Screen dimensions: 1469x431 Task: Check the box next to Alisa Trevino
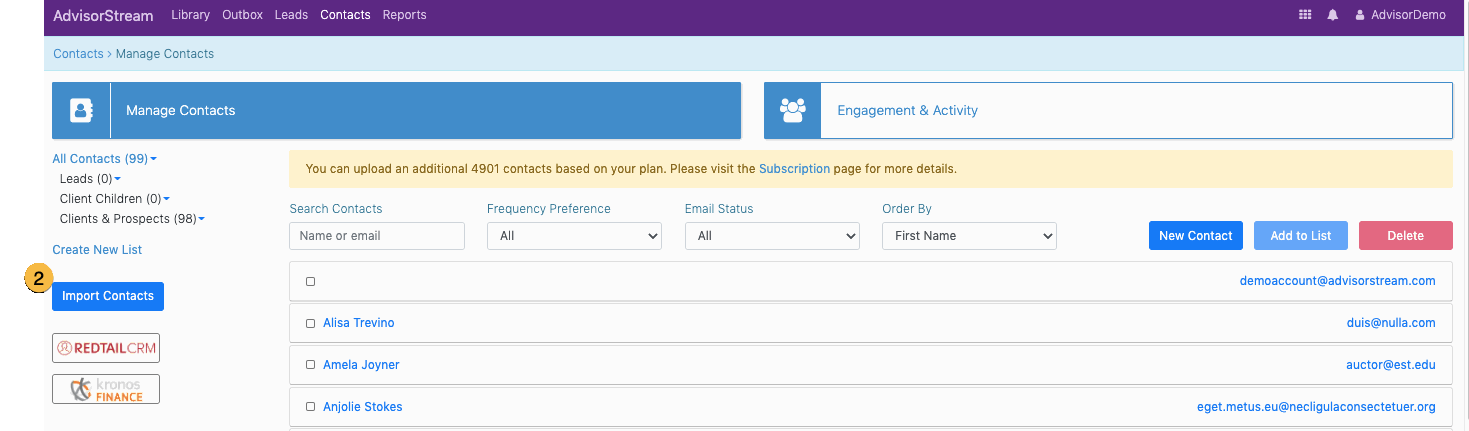coord(310,323)
